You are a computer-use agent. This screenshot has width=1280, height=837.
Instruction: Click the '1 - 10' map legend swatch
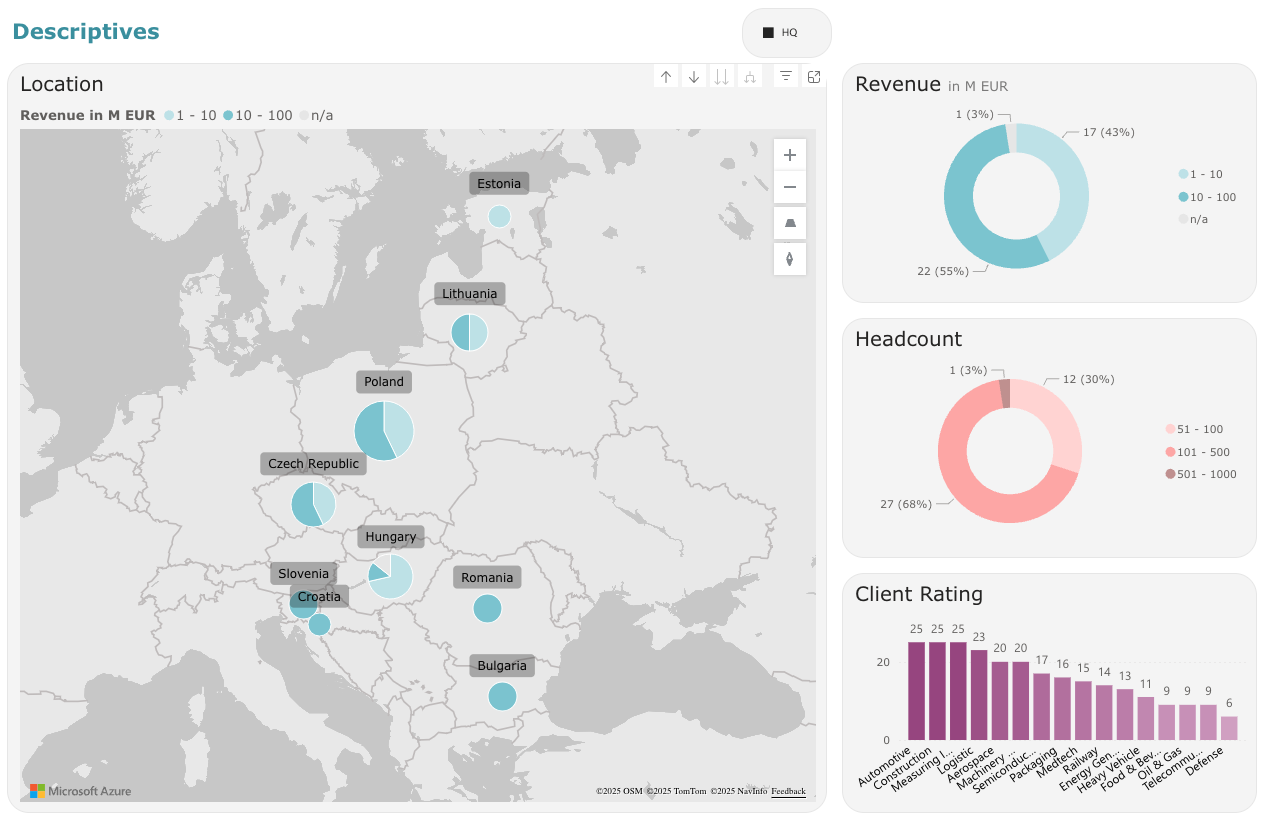(x=169, y=116)
